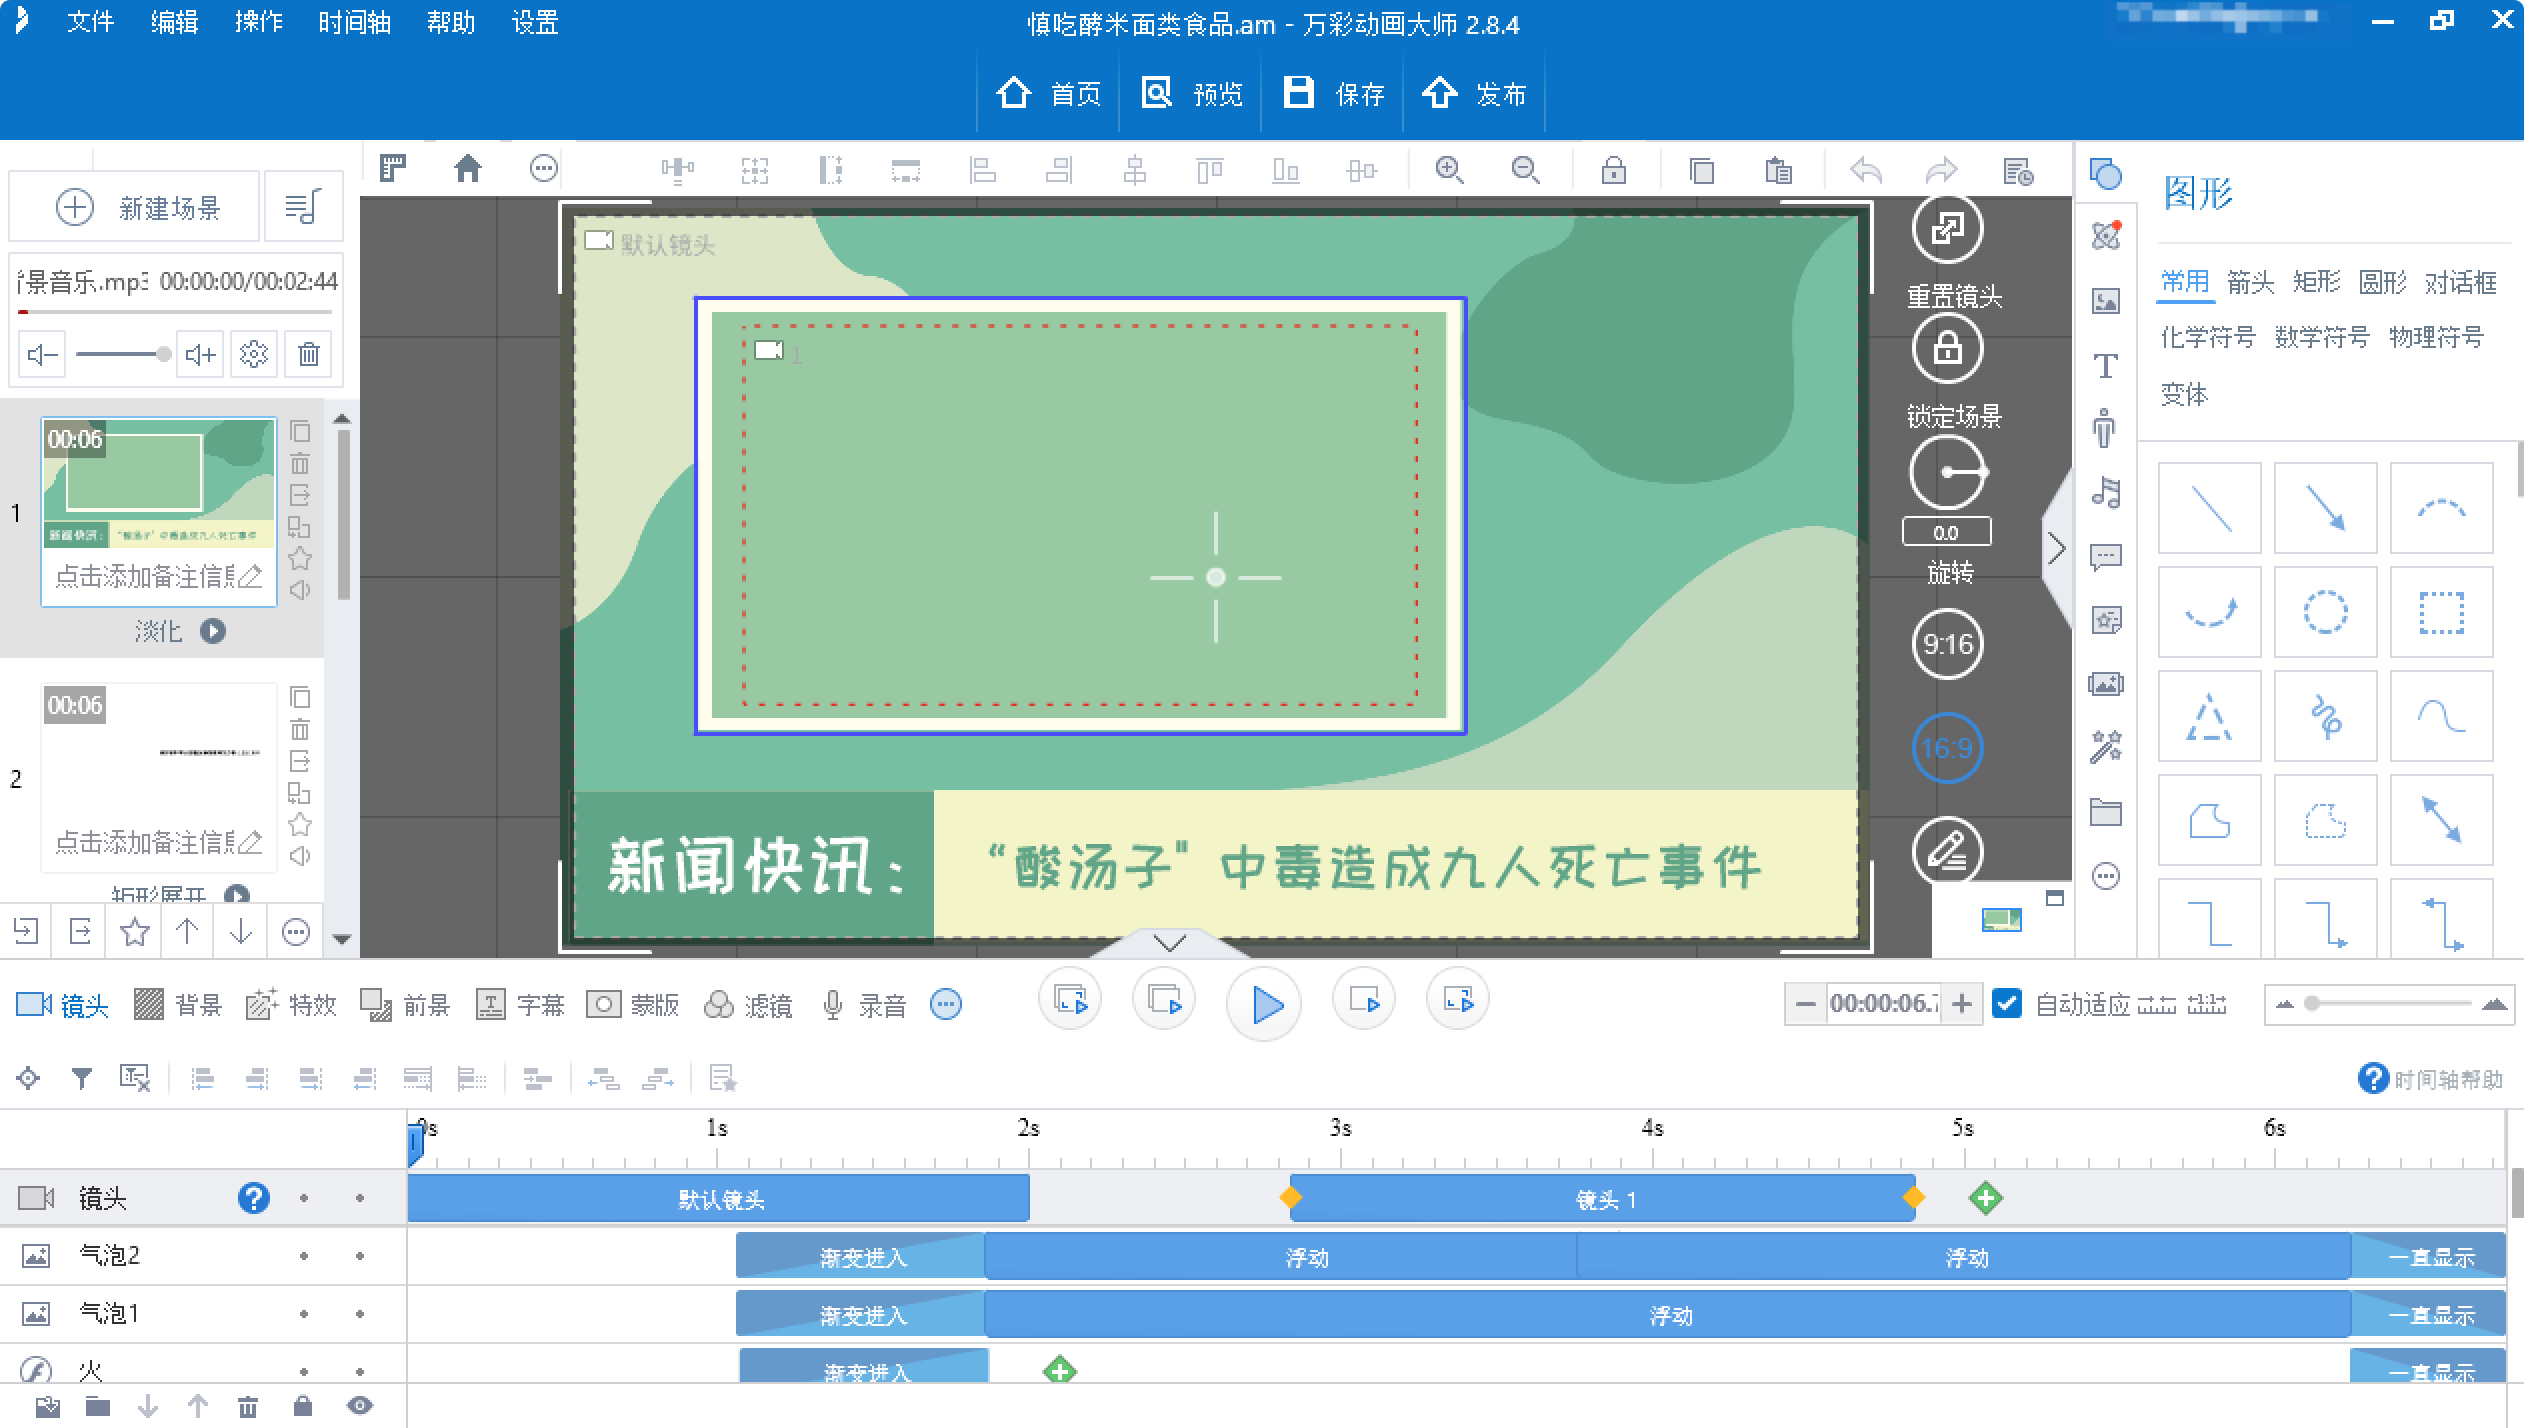Click the 首页 home button
The width and height of the screenshot is (2524, 1428).
1049,94
